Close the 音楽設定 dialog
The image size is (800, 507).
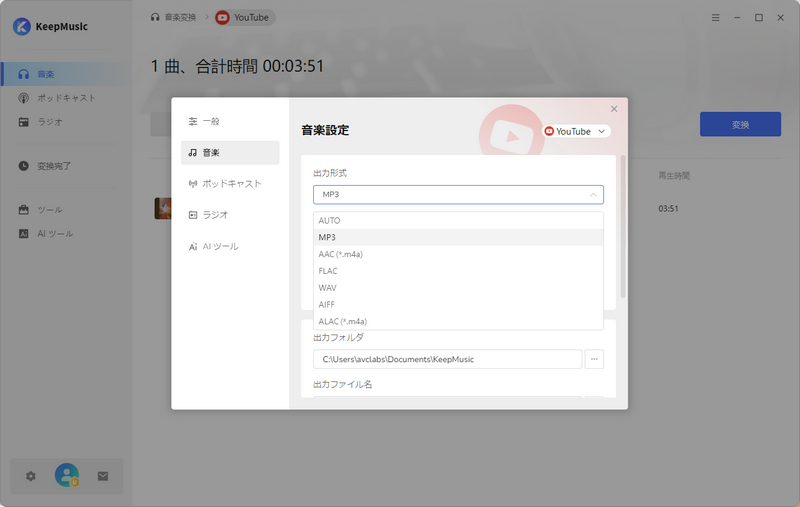pyautogui.click(x=614, y=109)
